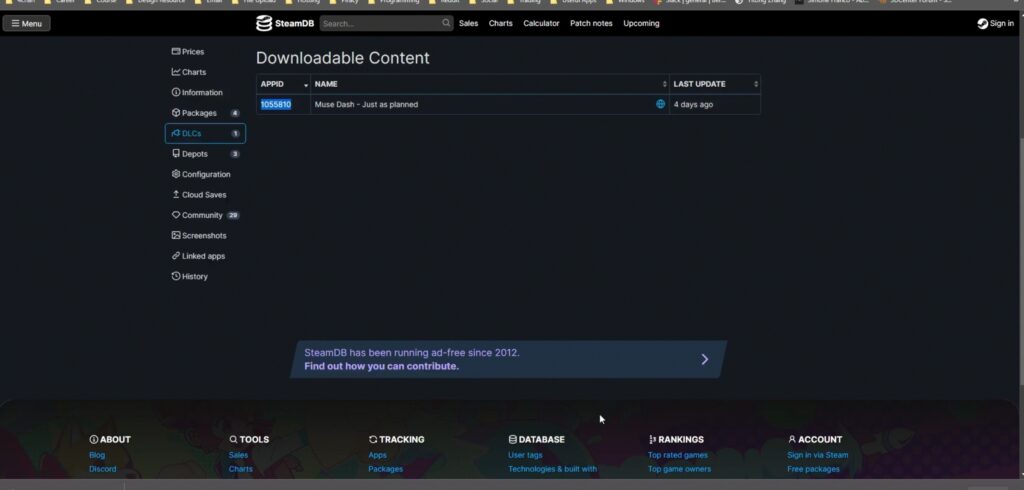This screenshot has width=1024, height=490.
Task: Click the search magnifier icon
Action: [x=446, y=23]
